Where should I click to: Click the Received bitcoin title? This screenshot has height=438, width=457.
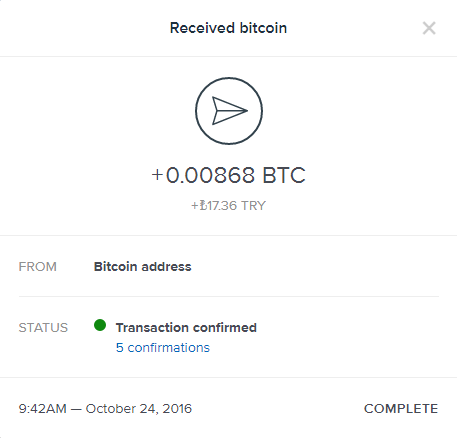(228, 28)
